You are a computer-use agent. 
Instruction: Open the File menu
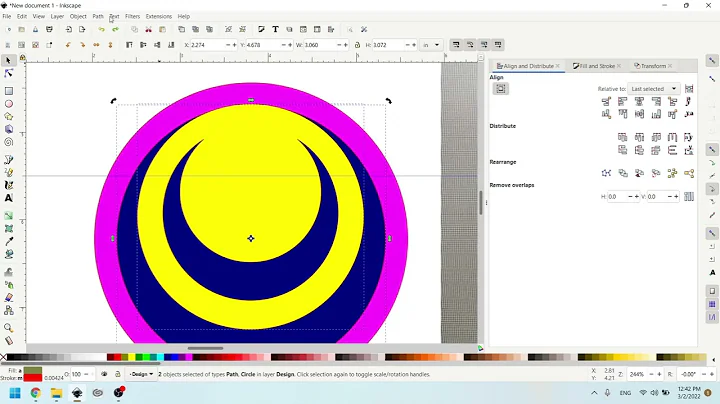coord(6,16)
